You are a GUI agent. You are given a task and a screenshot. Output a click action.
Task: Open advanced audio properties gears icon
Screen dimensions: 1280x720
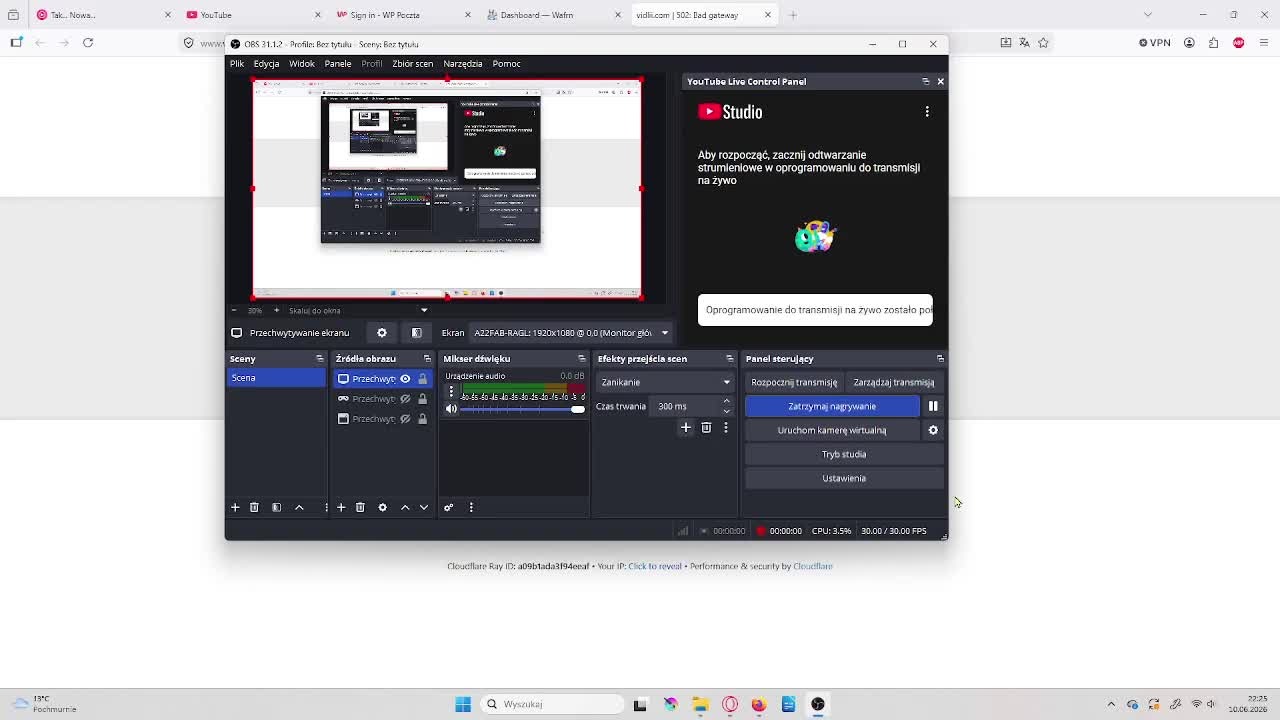pyautogui.click(x=448, y=507)
